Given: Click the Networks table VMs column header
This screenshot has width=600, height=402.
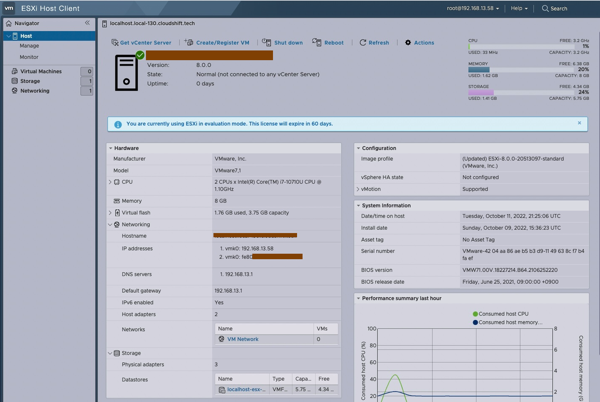Looking at the screenshot, I should pos(325,329).
